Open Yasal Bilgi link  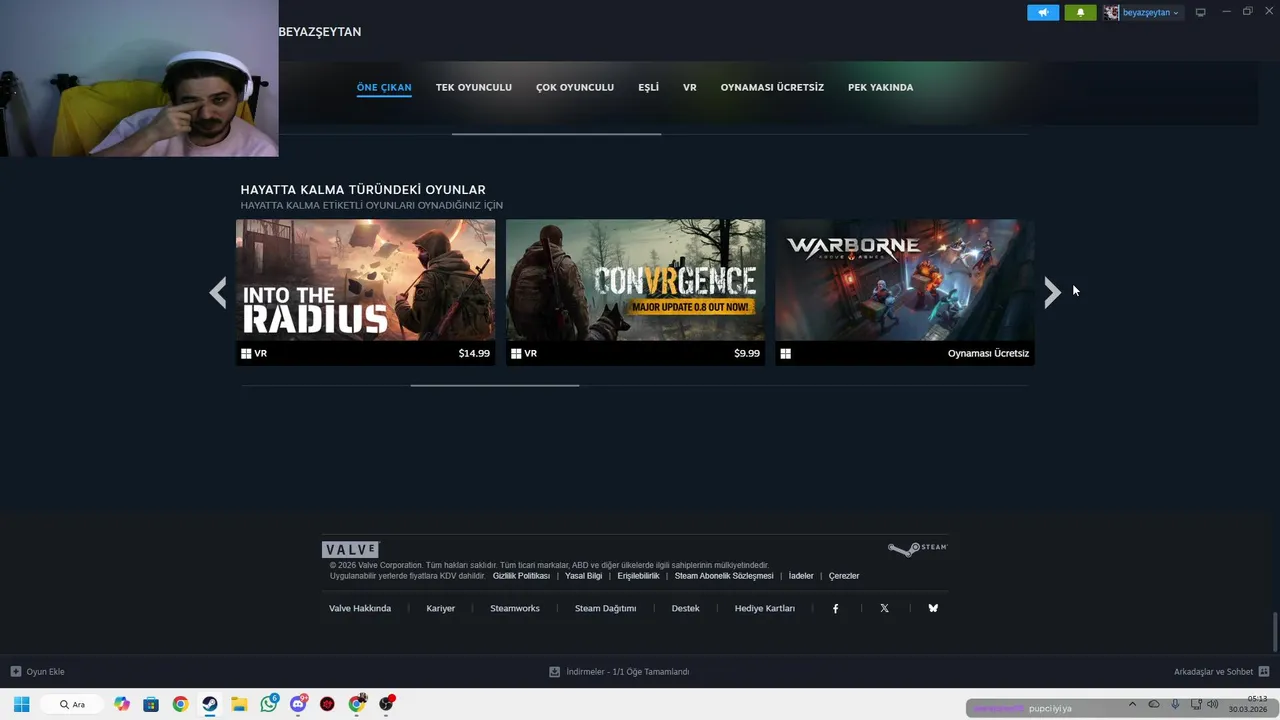pyautogui.click(x=584, y=576)
